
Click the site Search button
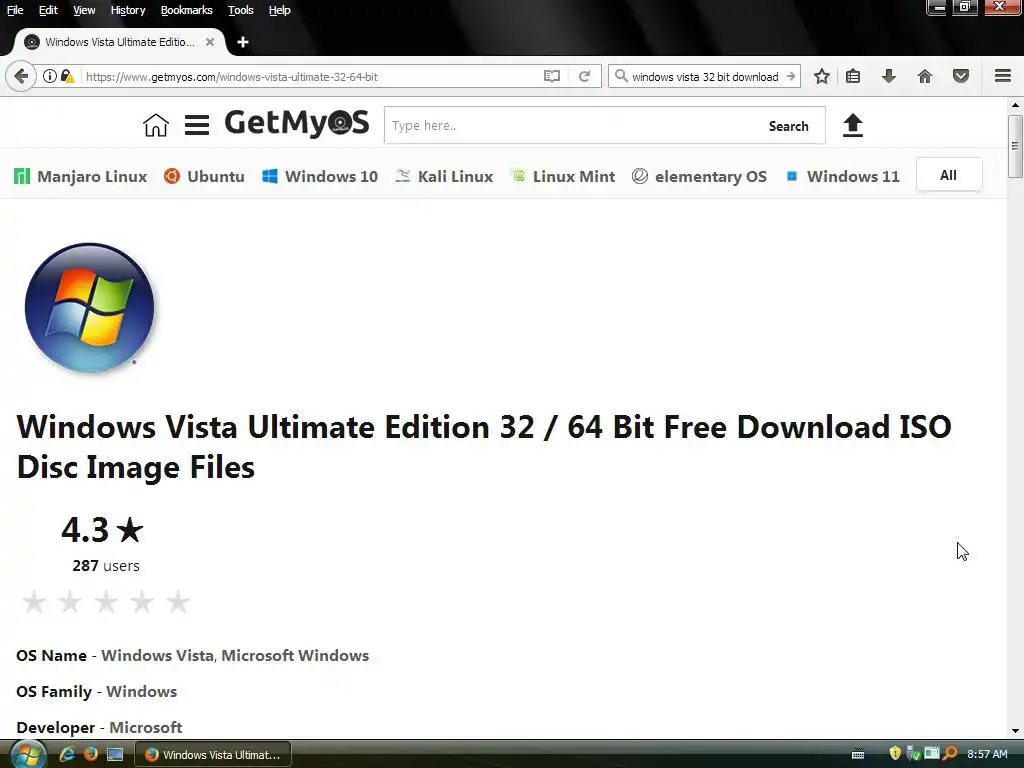(788, 126)
